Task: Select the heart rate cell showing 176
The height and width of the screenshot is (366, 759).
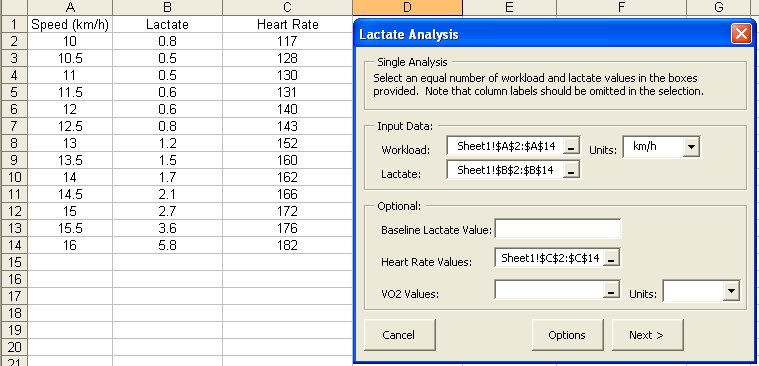Action: [x=288, y=228]
